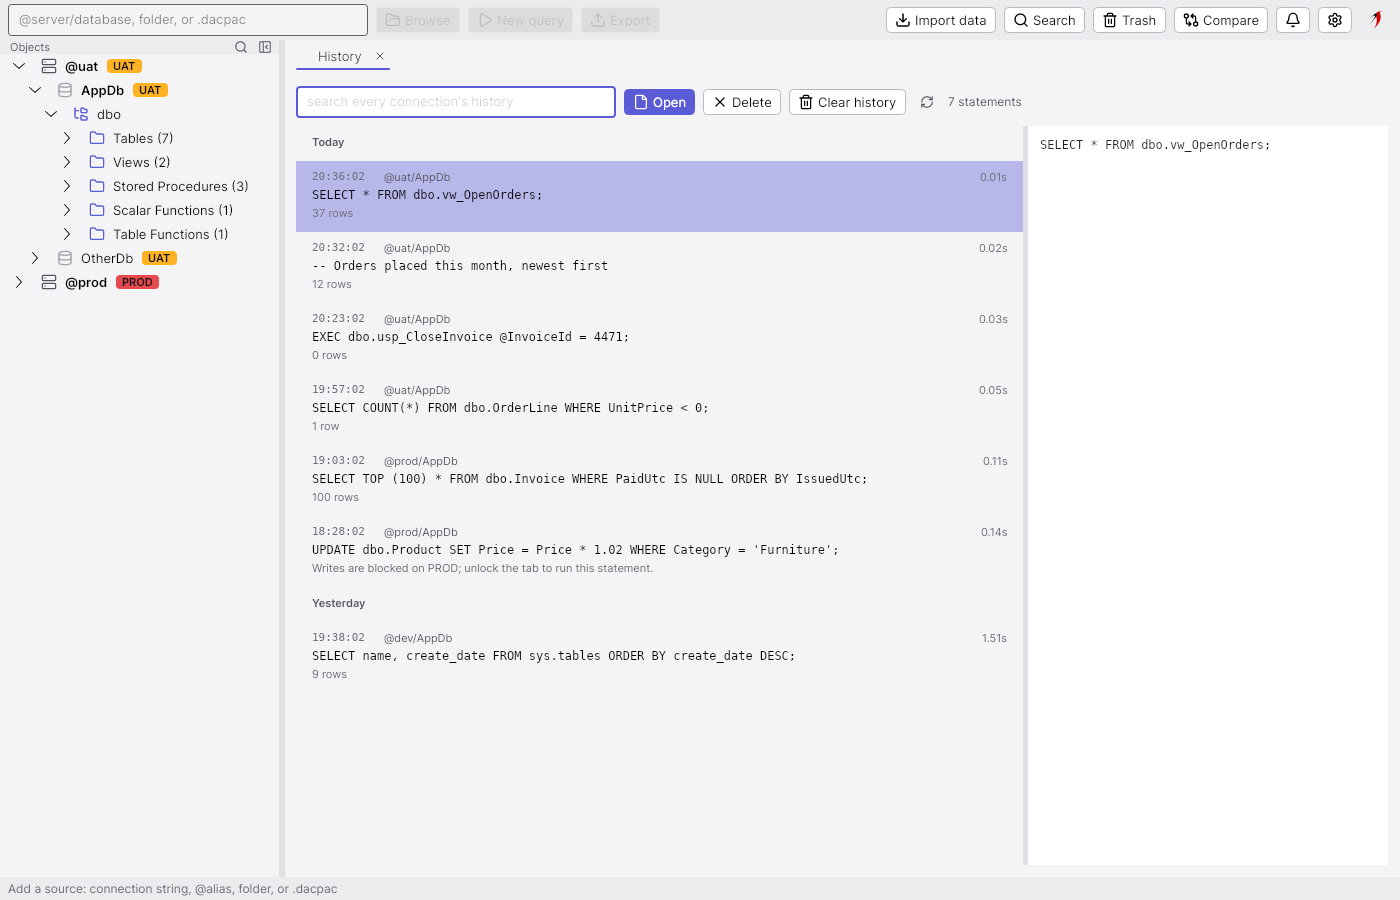This screenshot has width=1400, height=900.
Task: Open the Trash
Action: click(x=1129, y=20)
